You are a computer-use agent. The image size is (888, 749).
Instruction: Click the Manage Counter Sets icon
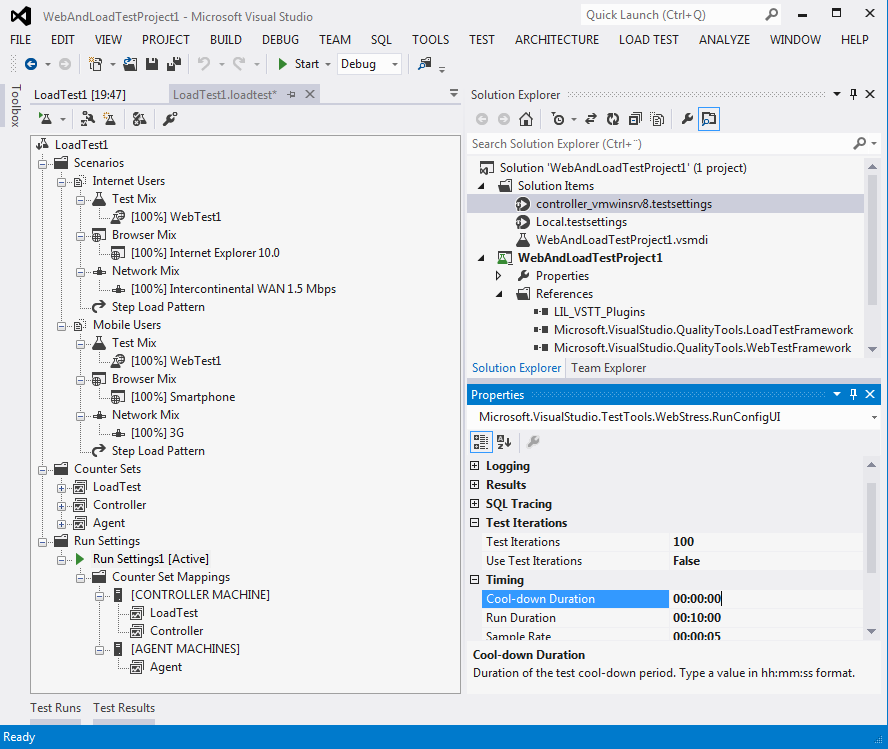point(139,119)
